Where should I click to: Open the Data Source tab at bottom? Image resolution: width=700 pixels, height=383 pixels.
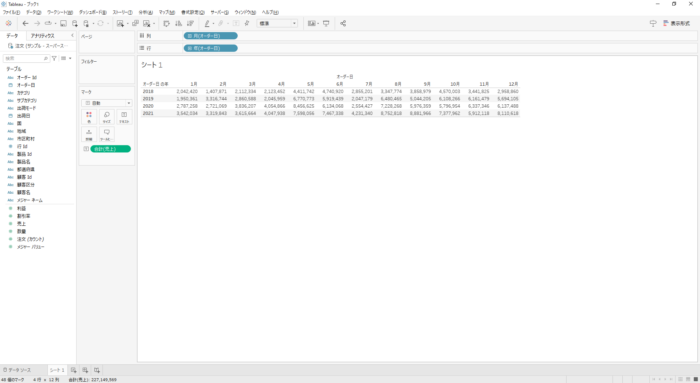coord(17,370)
